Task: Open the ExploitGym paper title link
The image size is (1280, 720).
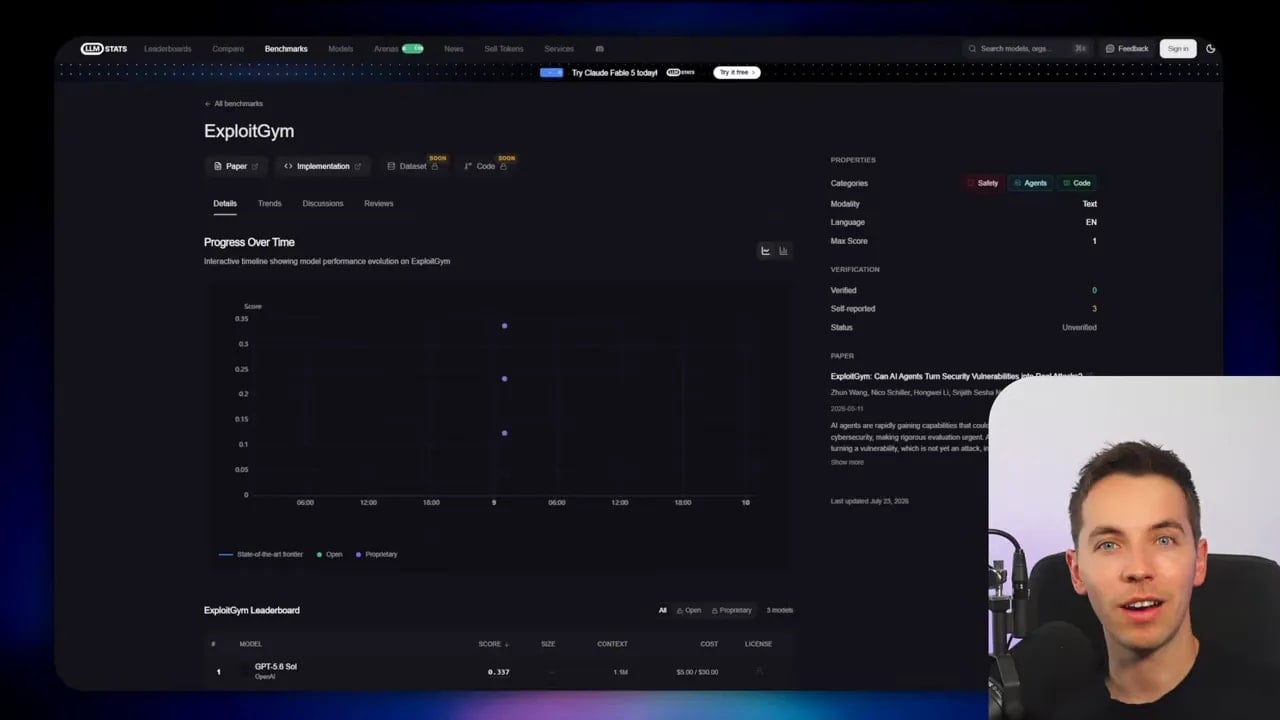Action: click(956, 376)
